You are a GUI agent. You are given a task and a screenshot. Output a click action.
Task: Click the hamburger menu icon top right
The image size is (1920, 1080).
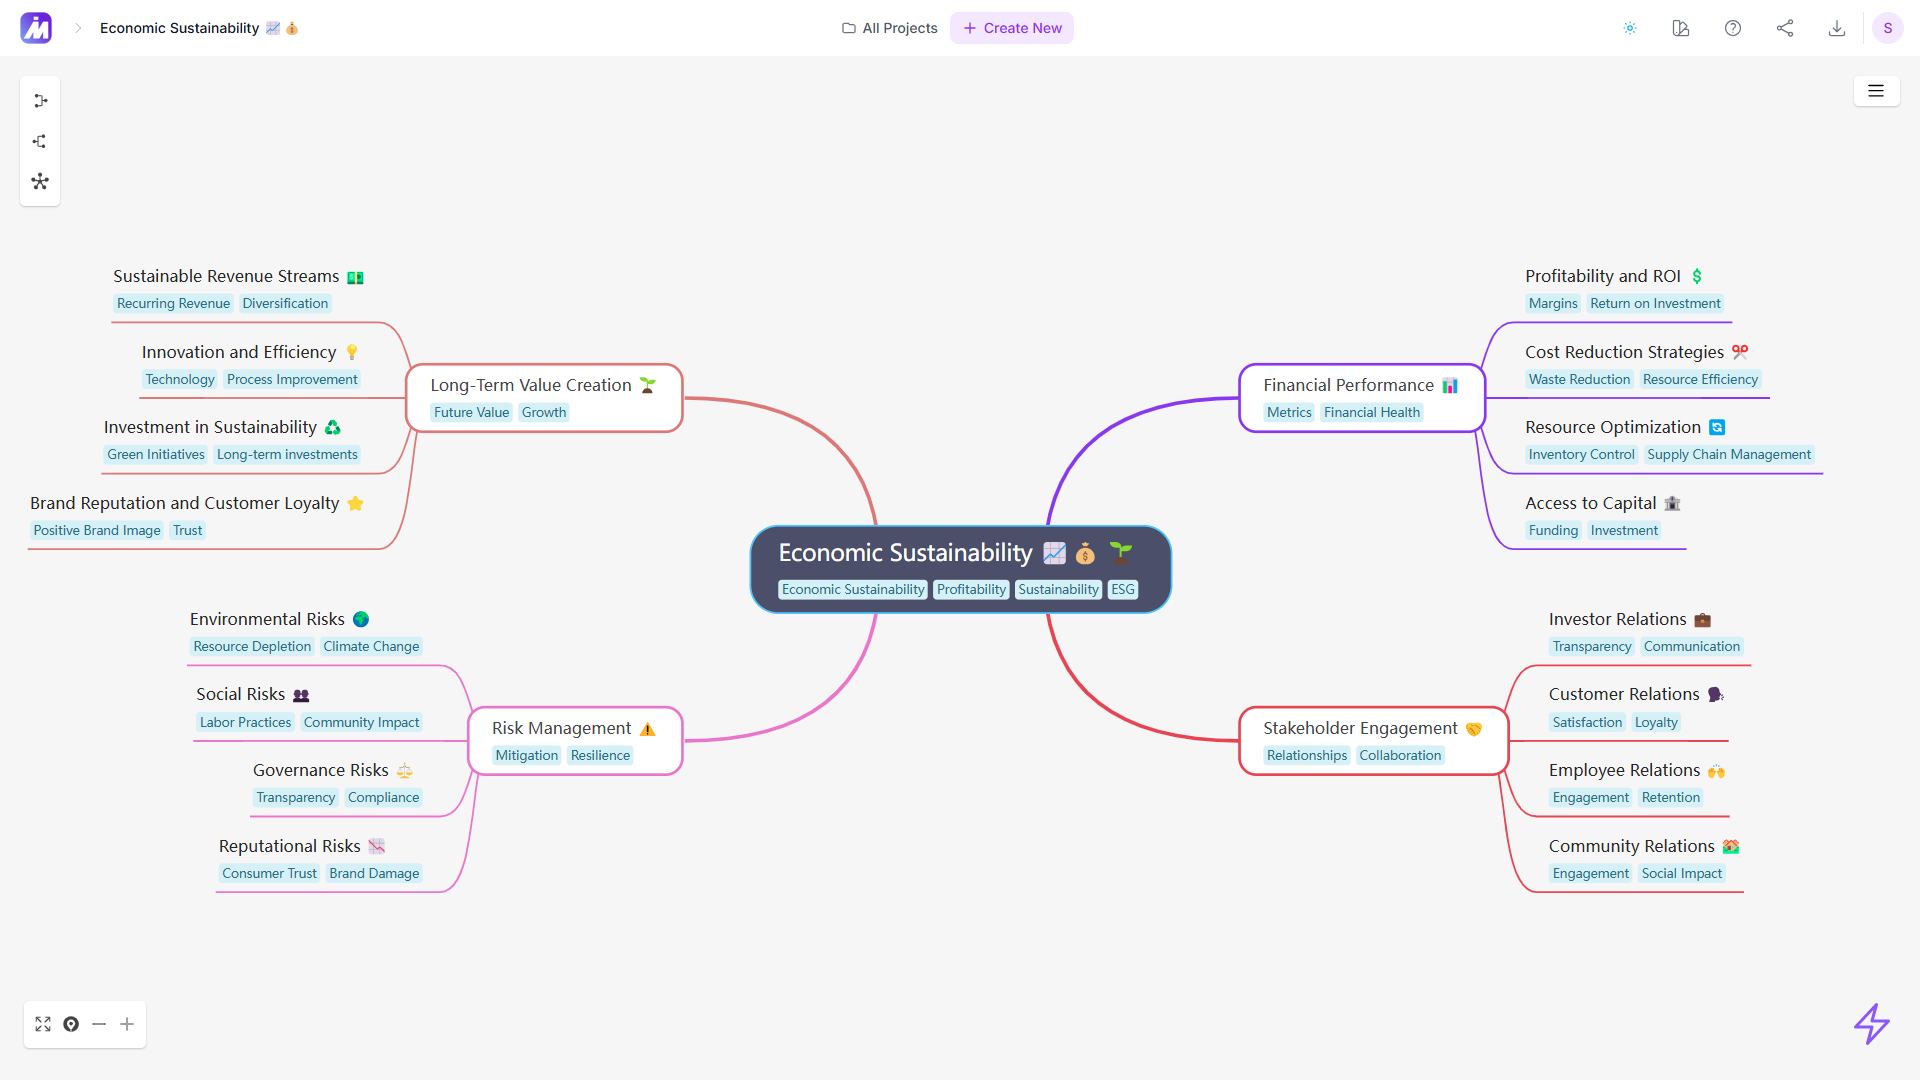(1876, 90)
